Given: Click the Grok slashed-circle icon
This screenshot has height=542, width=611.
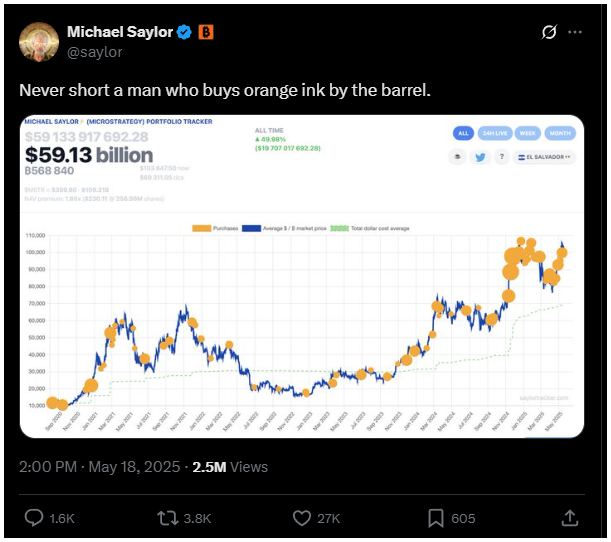Looking at the screenshot, I should point(549,32).
